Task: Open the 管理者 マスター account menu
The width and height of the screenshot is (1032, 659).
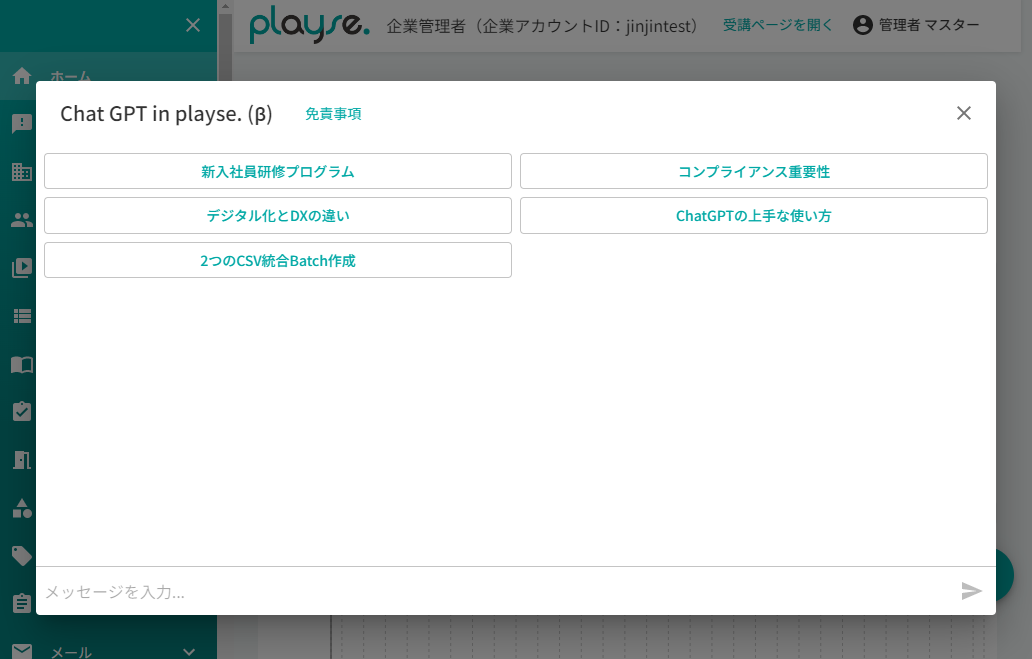Action: point(916,25)
